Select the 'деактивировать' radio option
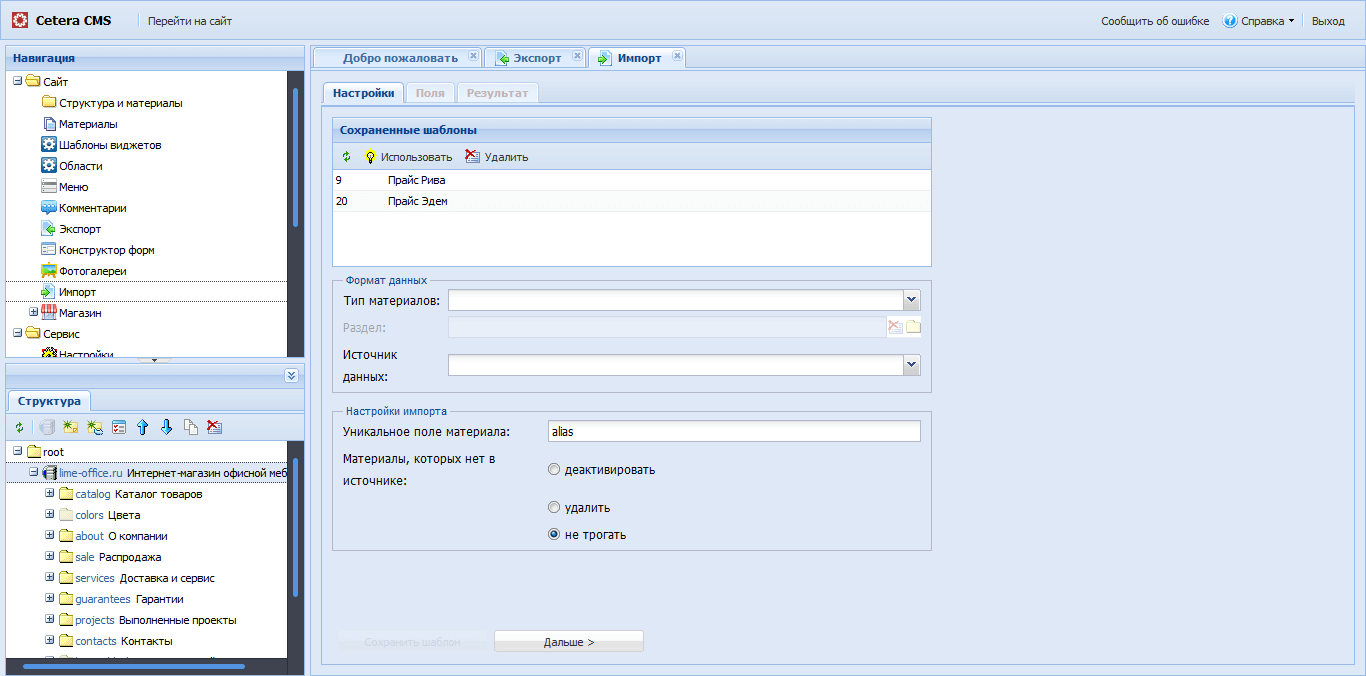 [x=554, y=469]
